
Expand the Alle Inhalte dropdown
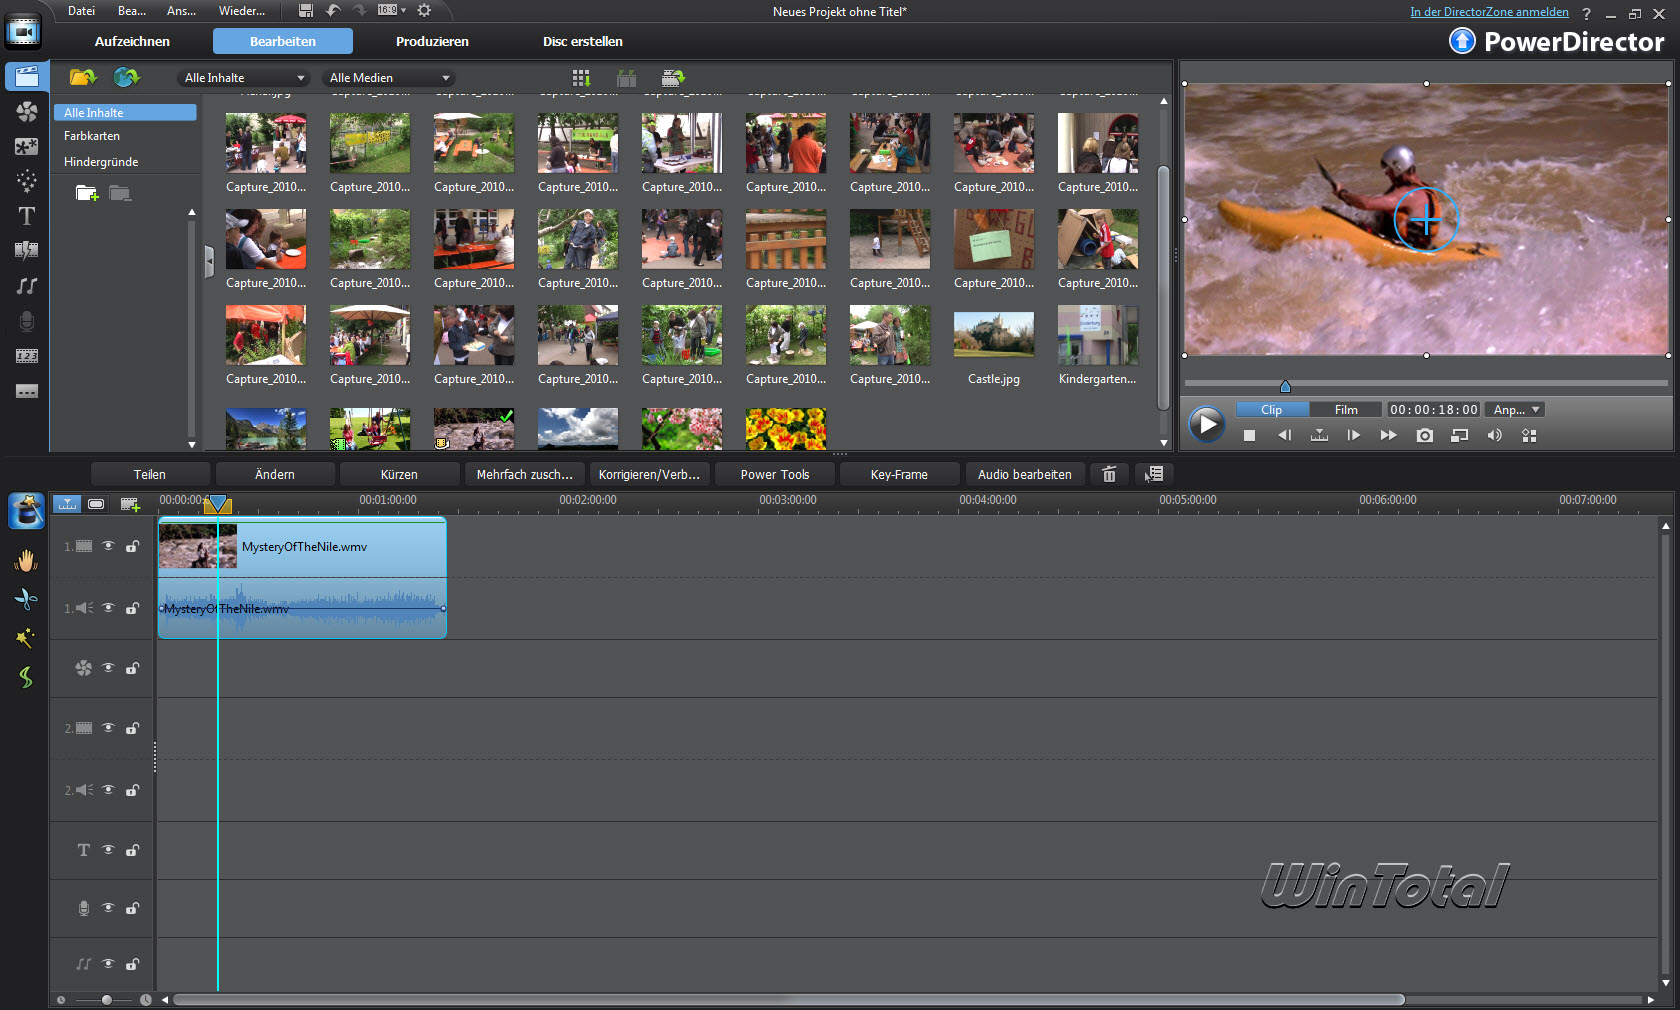point(245,78)
